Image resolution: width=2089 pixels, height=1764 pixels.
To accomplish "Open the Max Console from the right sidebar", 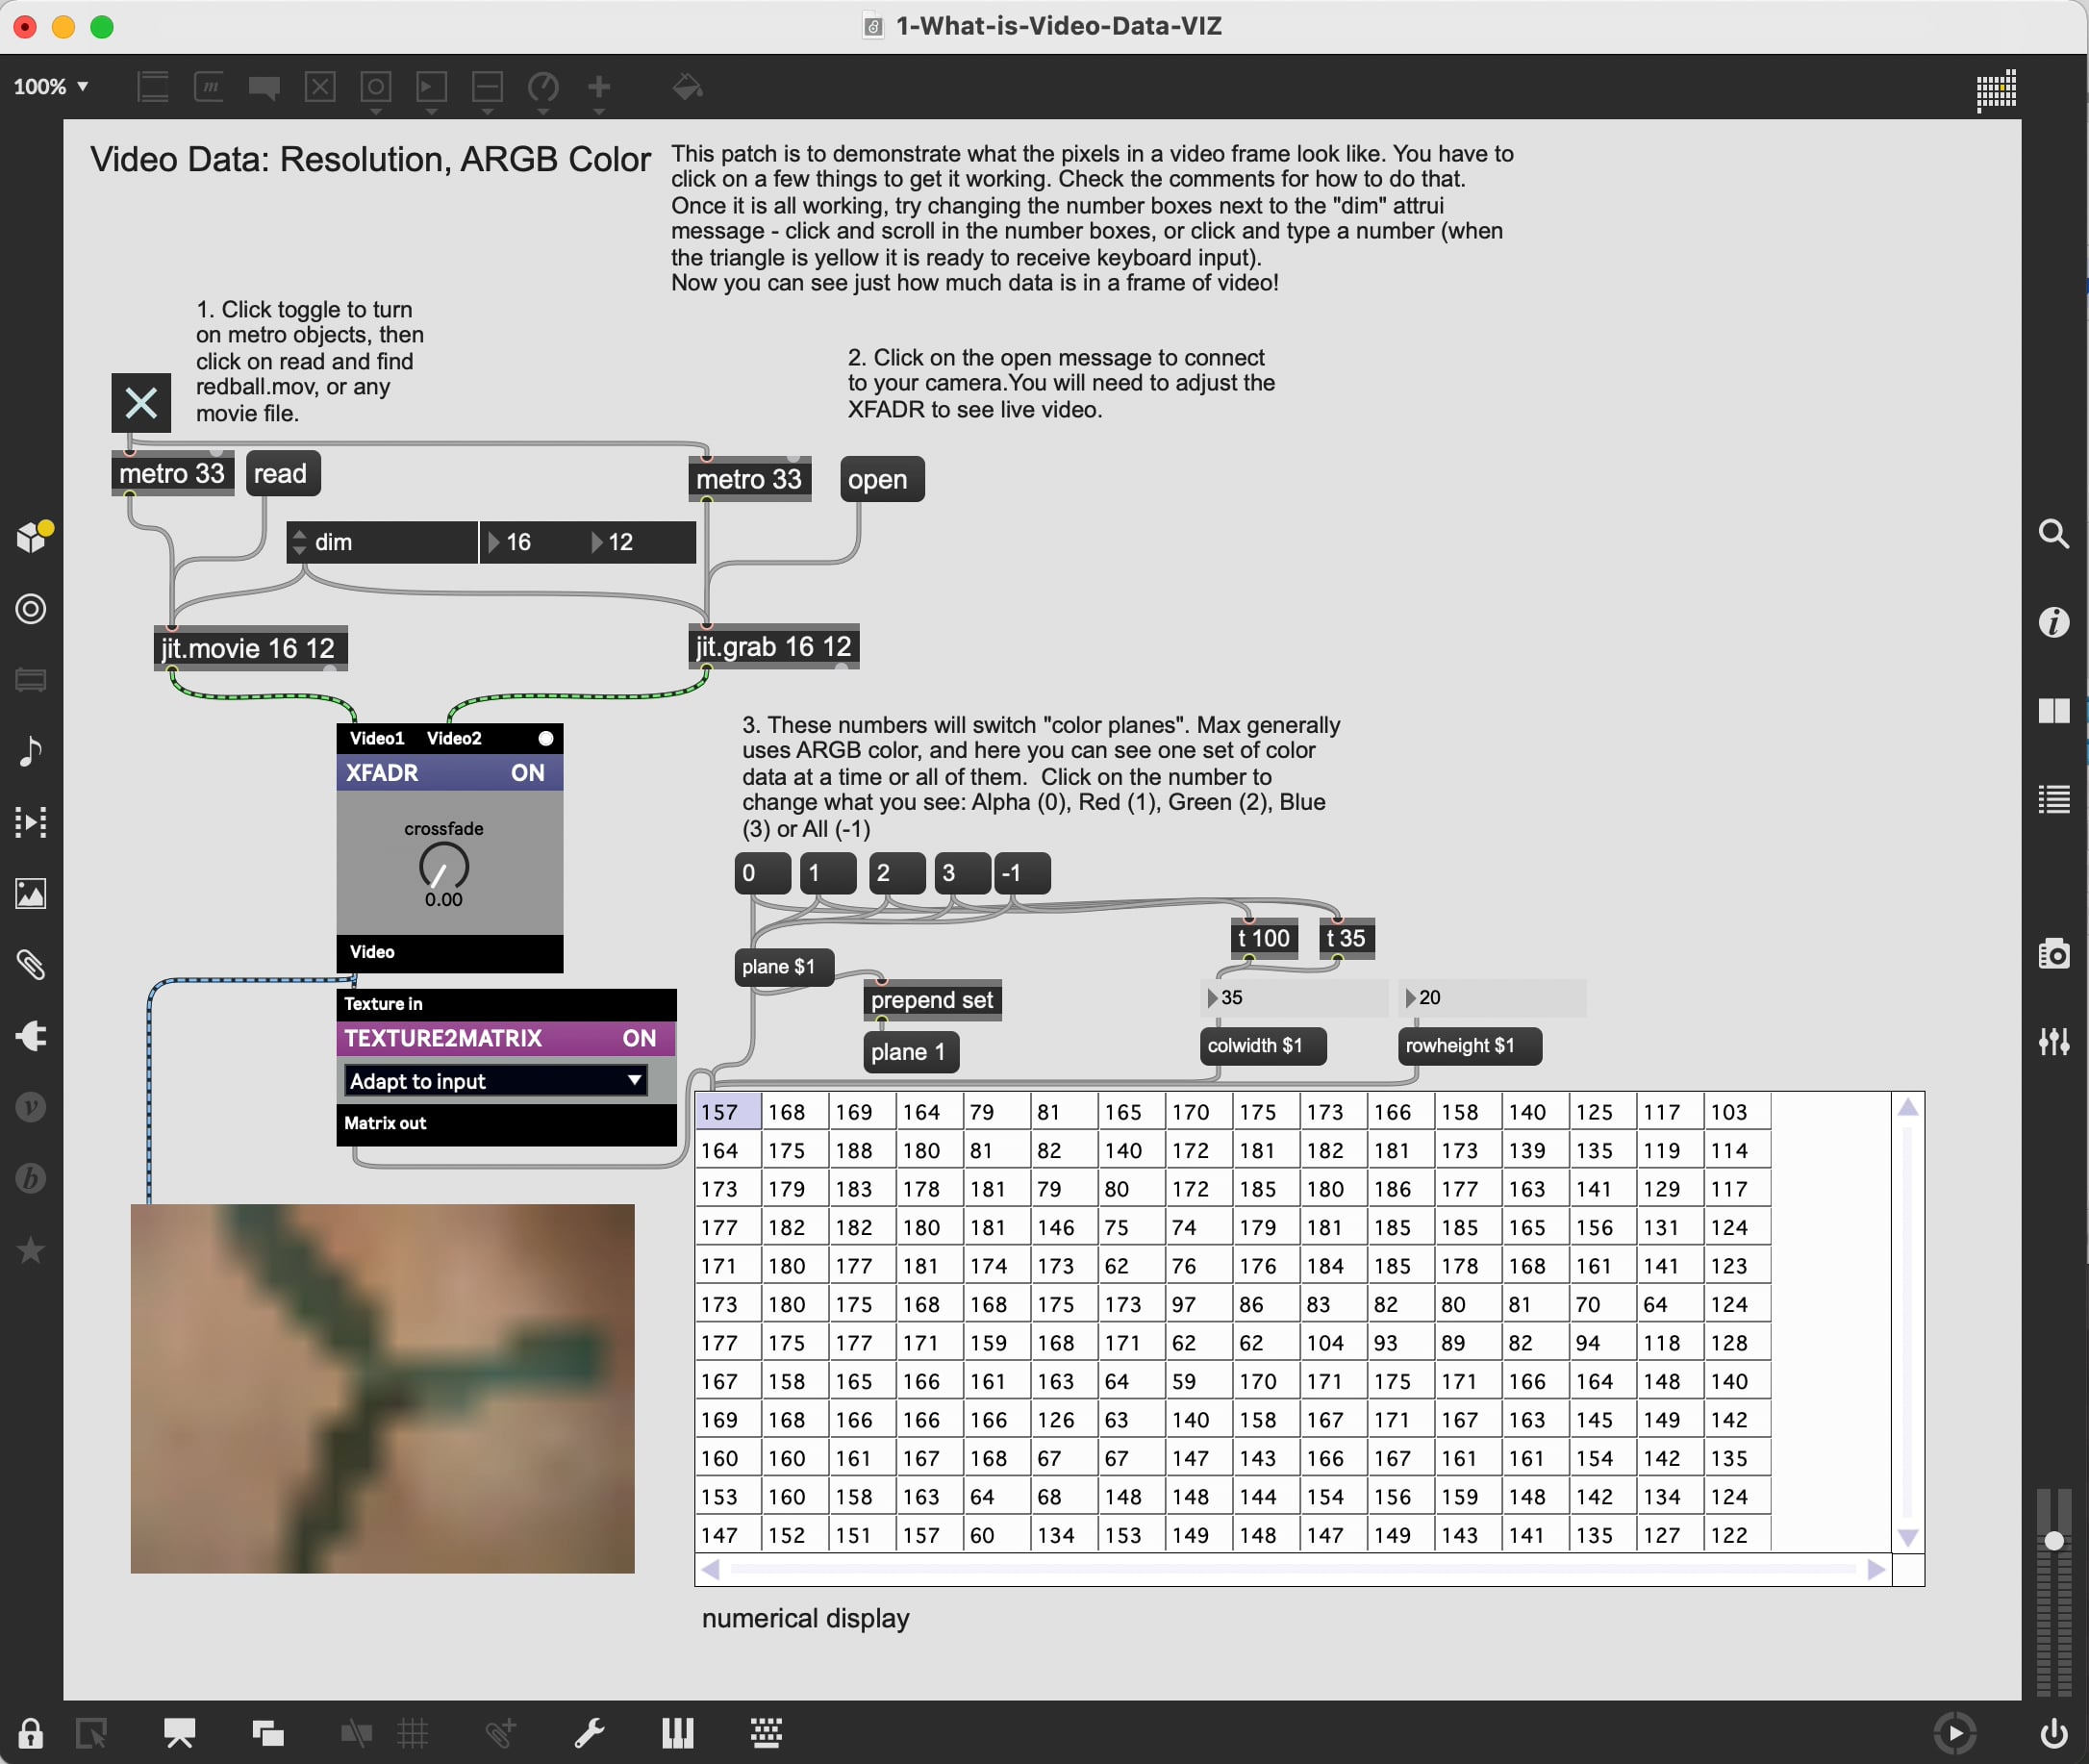I will pyautogui.click(x=2054, y=798).
